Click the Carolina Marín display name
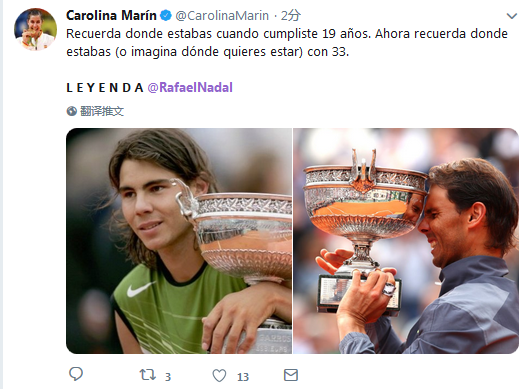The height and width of the screenshot is (389, 530). tap(111, 16)
